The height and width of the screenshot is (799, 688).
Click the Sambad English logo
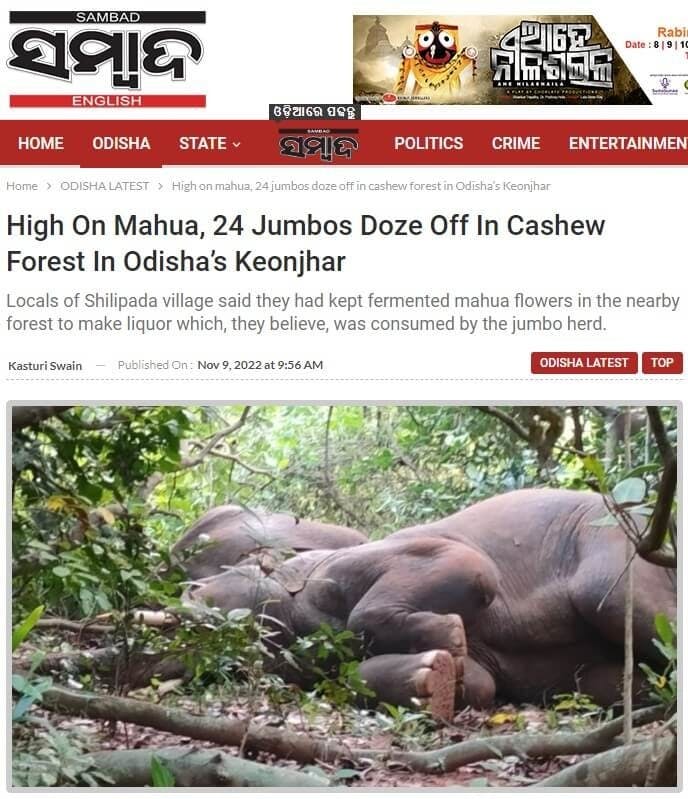click(107, 59)
